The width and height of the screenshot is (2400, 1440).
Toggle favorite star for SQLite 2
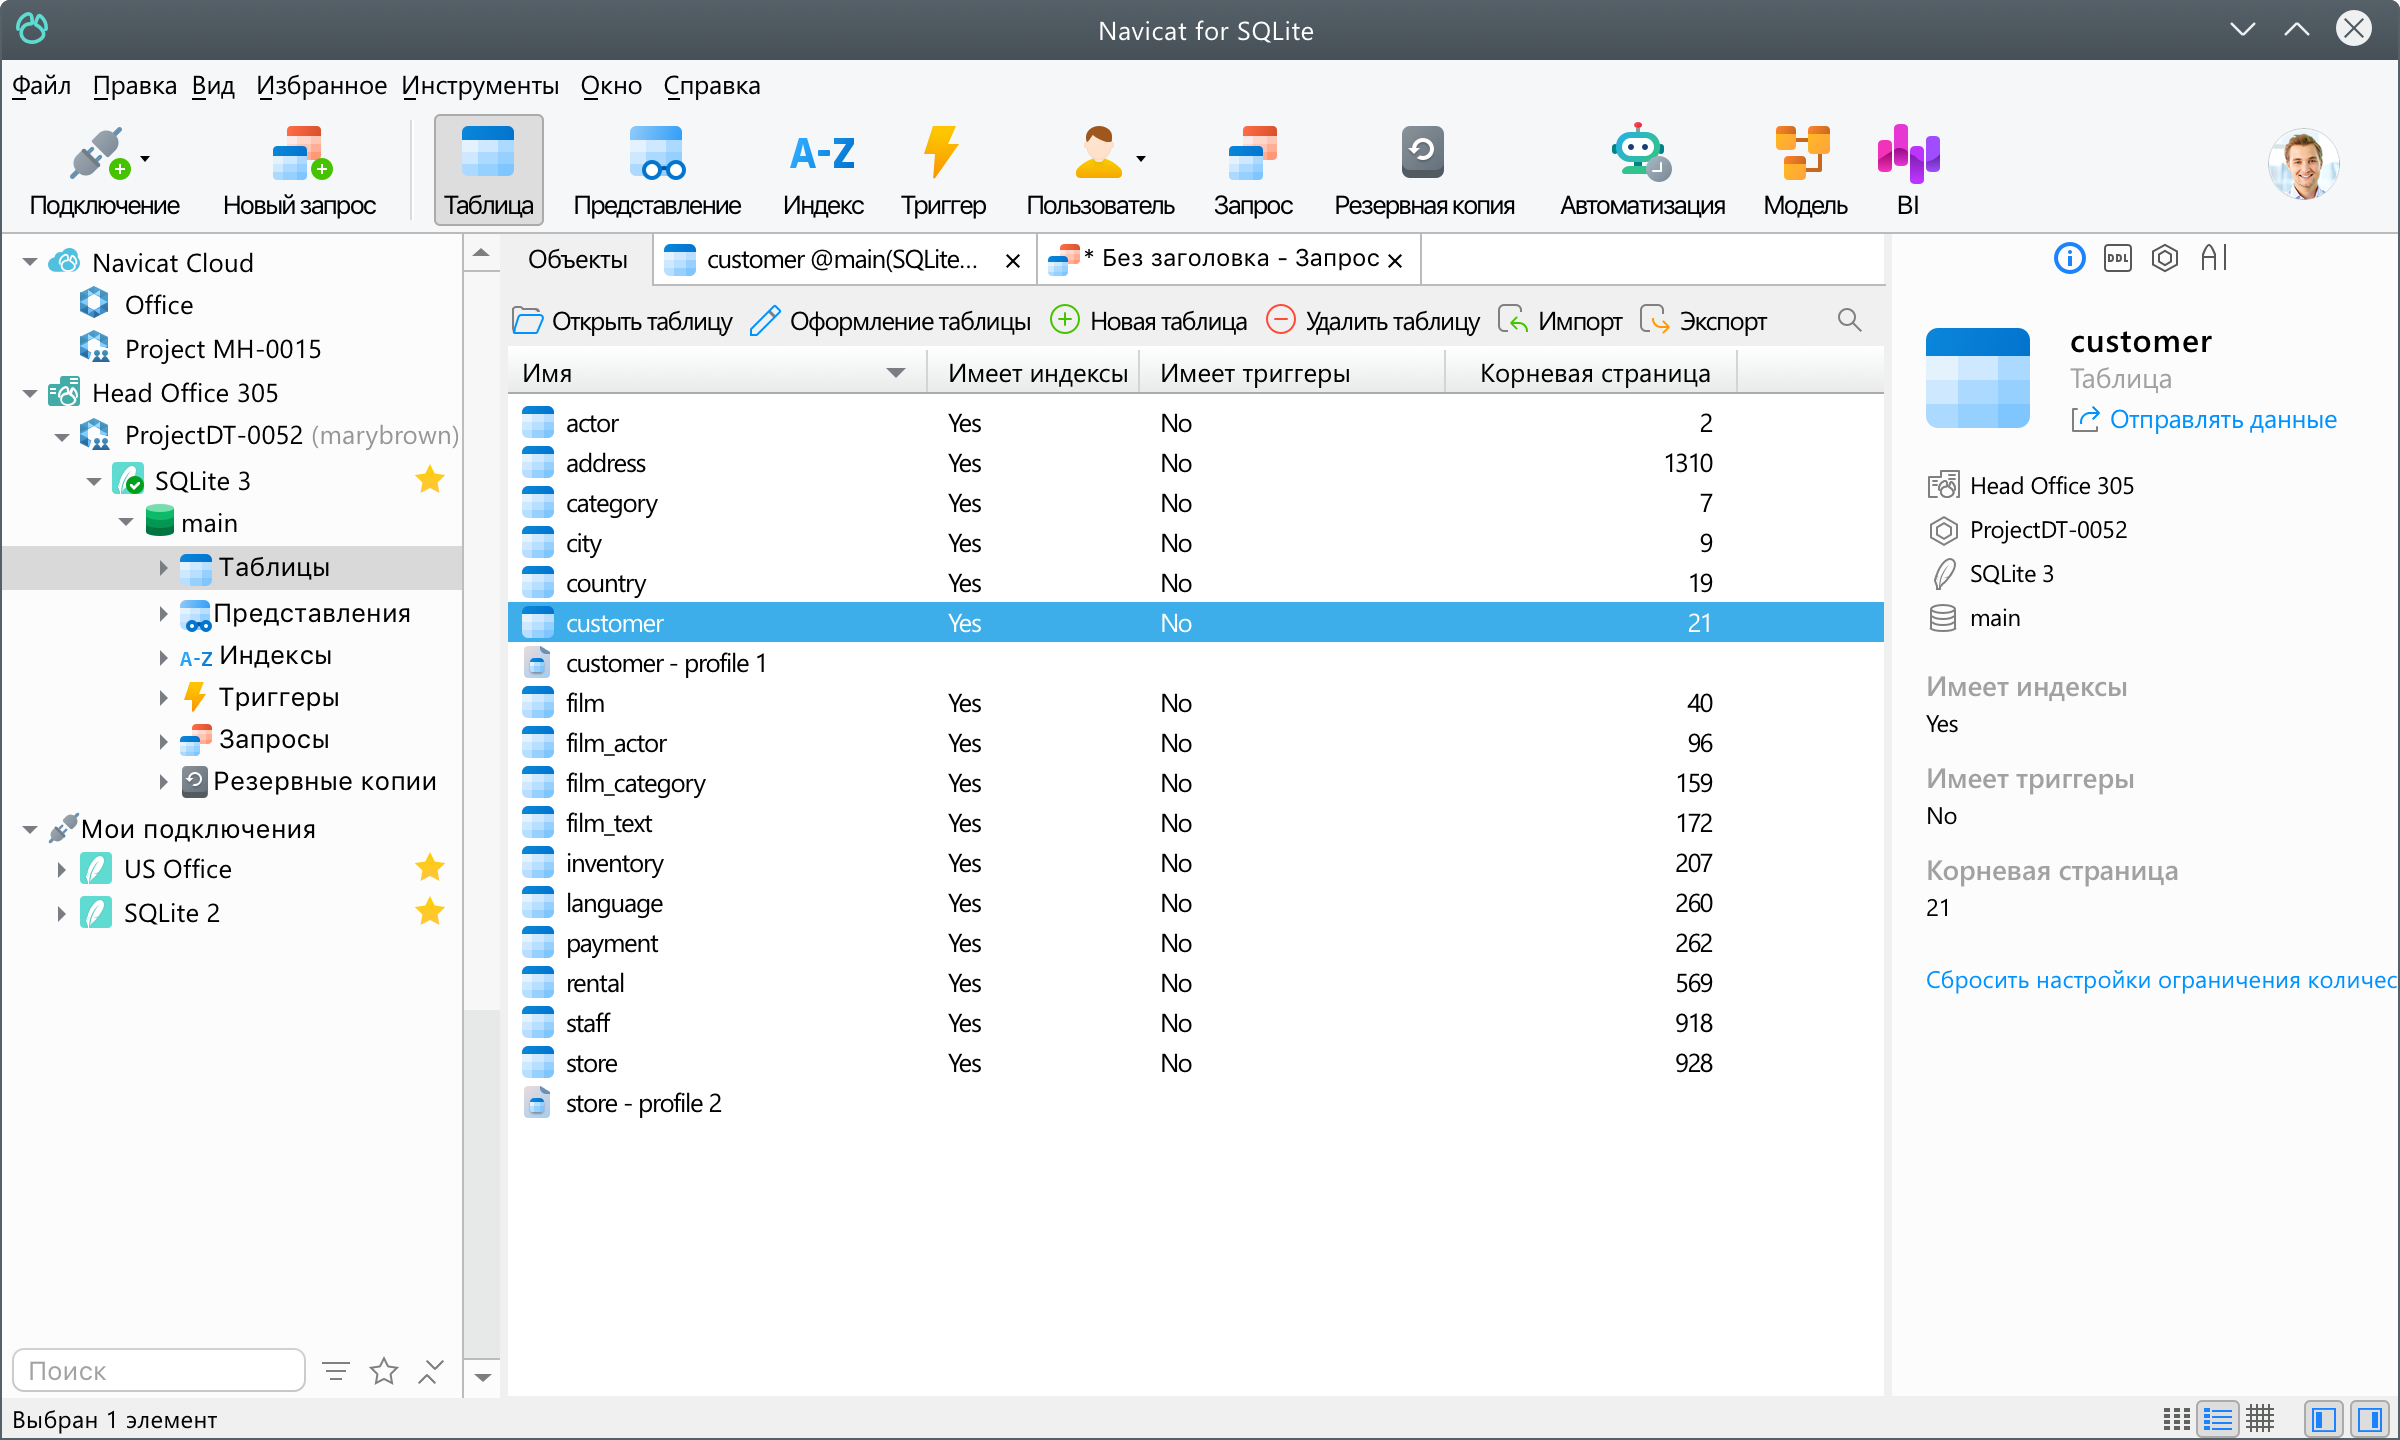tap(430, 911)
